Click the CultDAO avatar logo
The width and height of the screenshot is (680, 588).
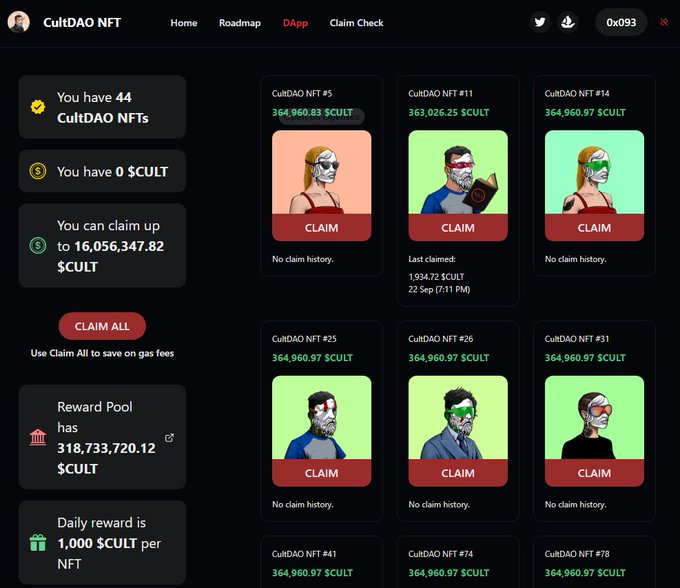19,22
